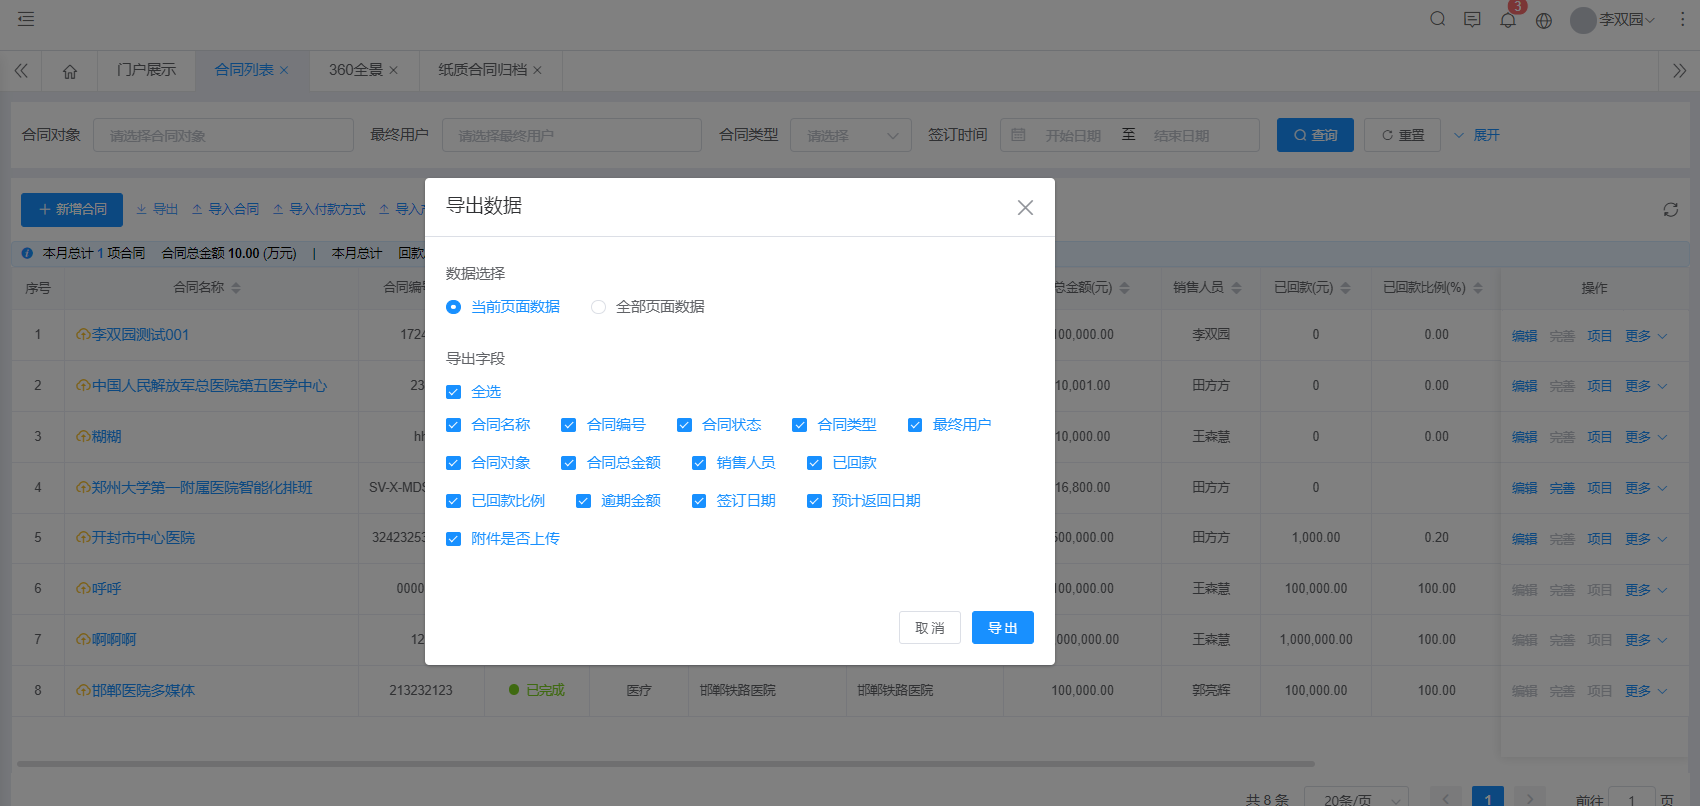Screen dimensions: 1700x806
Task: Toggle the 合同编号 field checkbox
Action: pyautogui.click(x=569, y=425)
